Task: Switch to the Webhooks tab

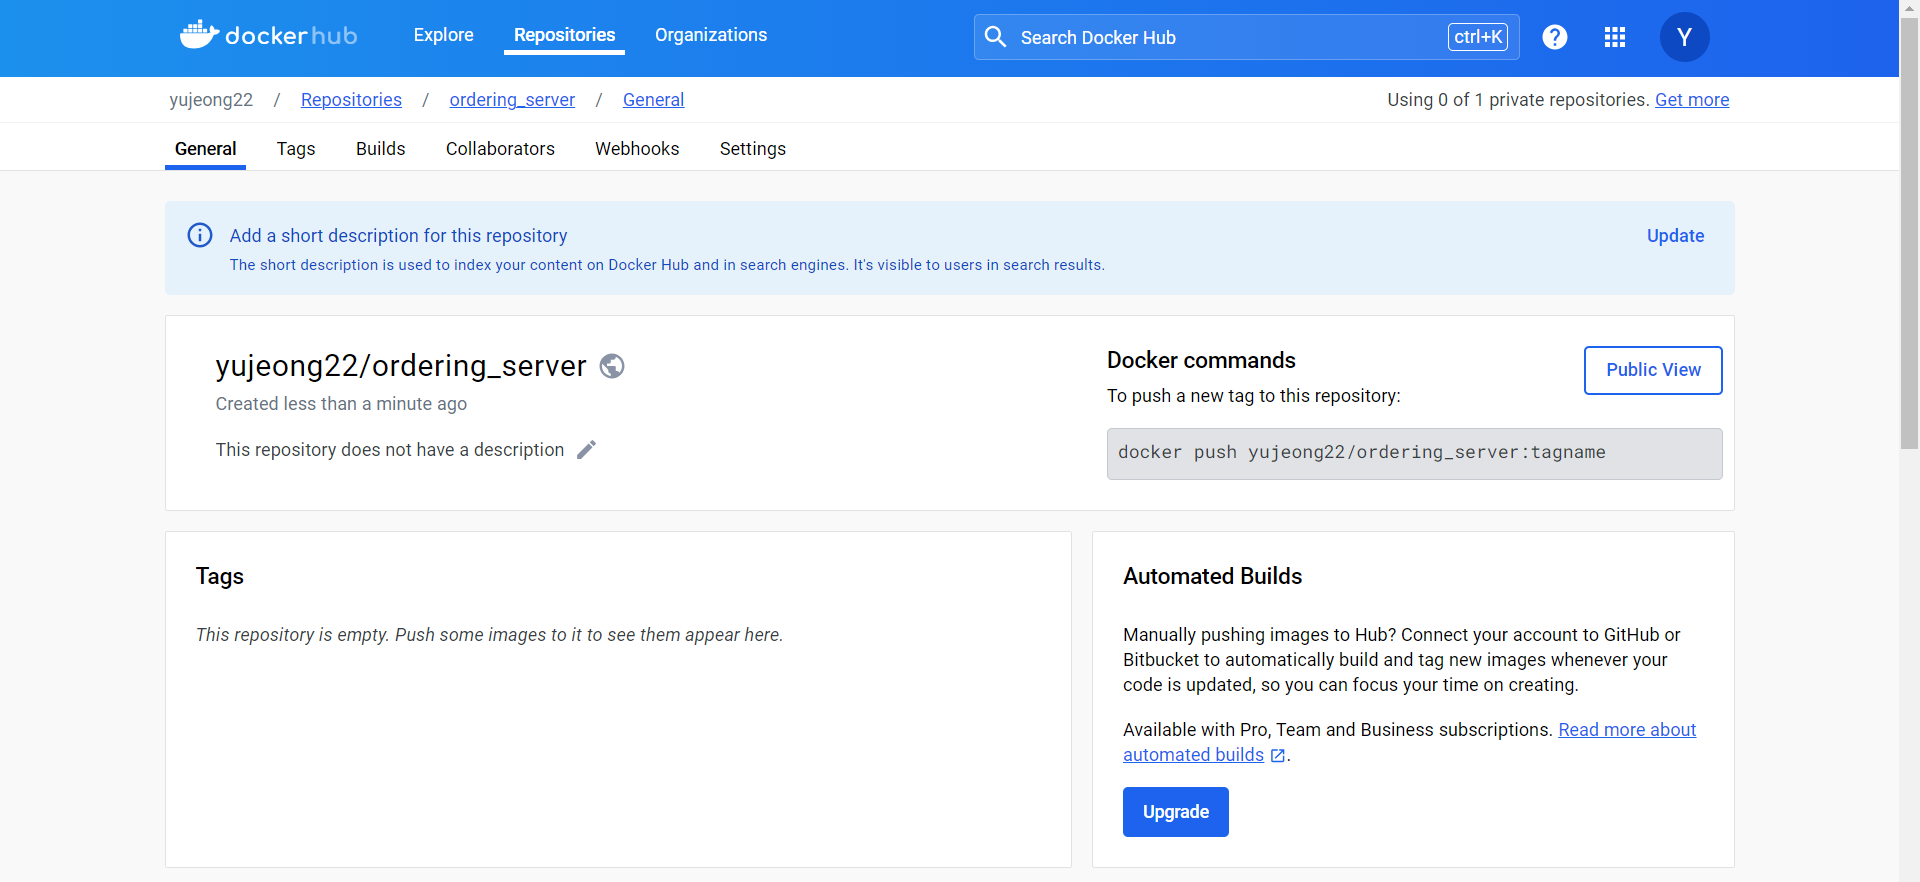Action: pyautogui.click(x=637, y=149)
